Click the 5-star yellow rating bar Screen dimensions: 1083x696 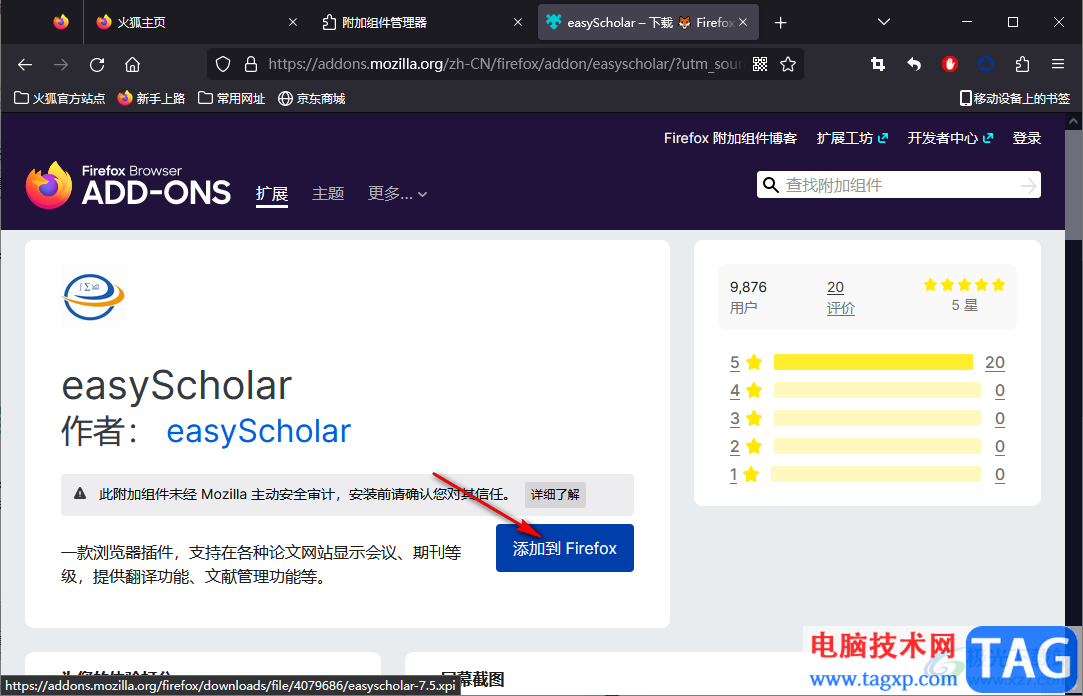873,362
